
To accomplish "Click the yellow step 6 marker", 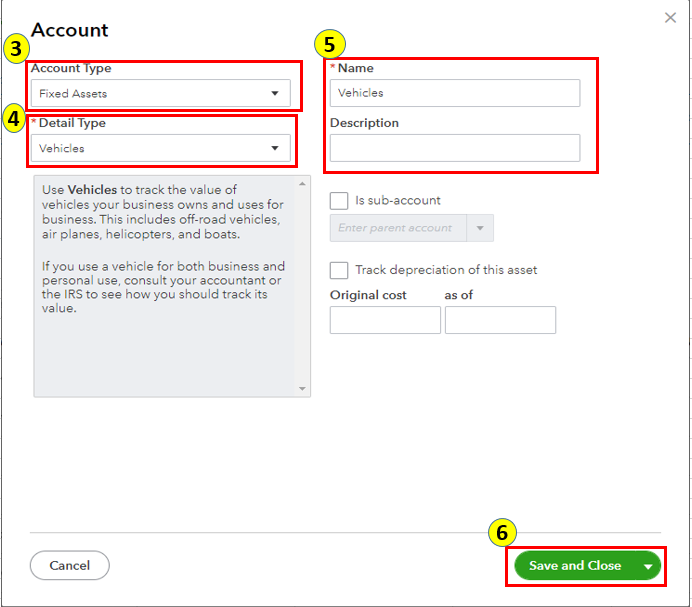I will (503, 533).
